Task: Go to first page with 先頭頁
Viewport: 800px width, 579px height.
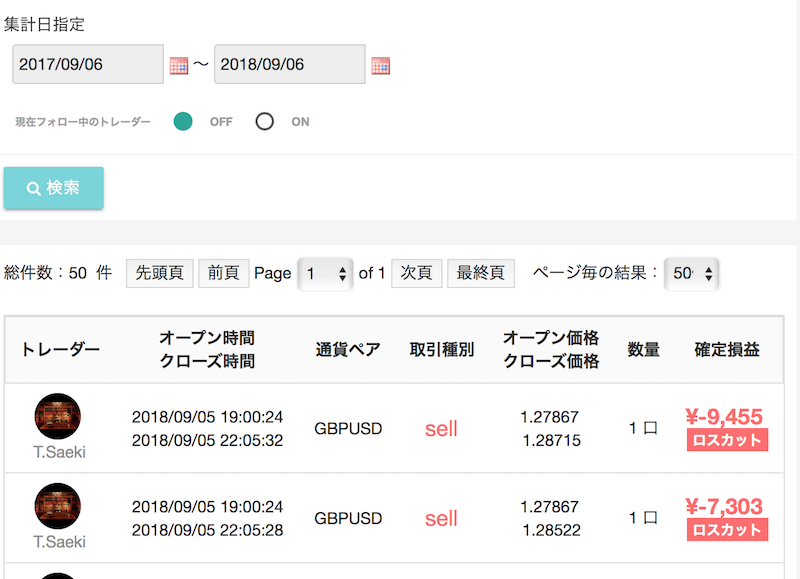Action: click(159, 273)
